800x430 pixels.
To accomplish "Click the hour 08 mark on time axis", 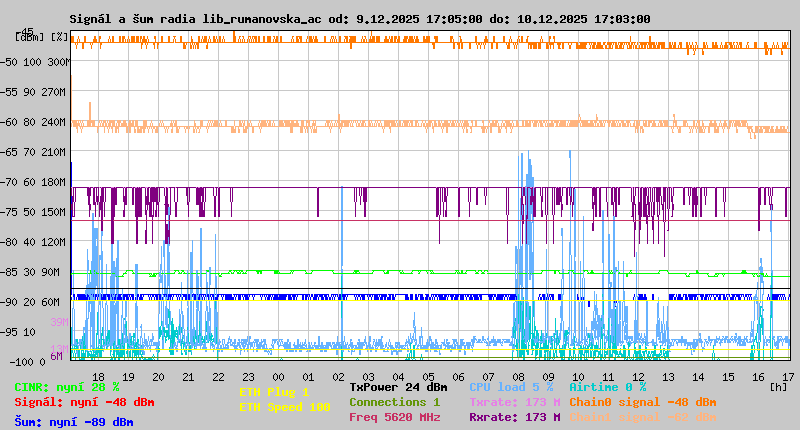I will pyautogui.click(x=518, y=377).
